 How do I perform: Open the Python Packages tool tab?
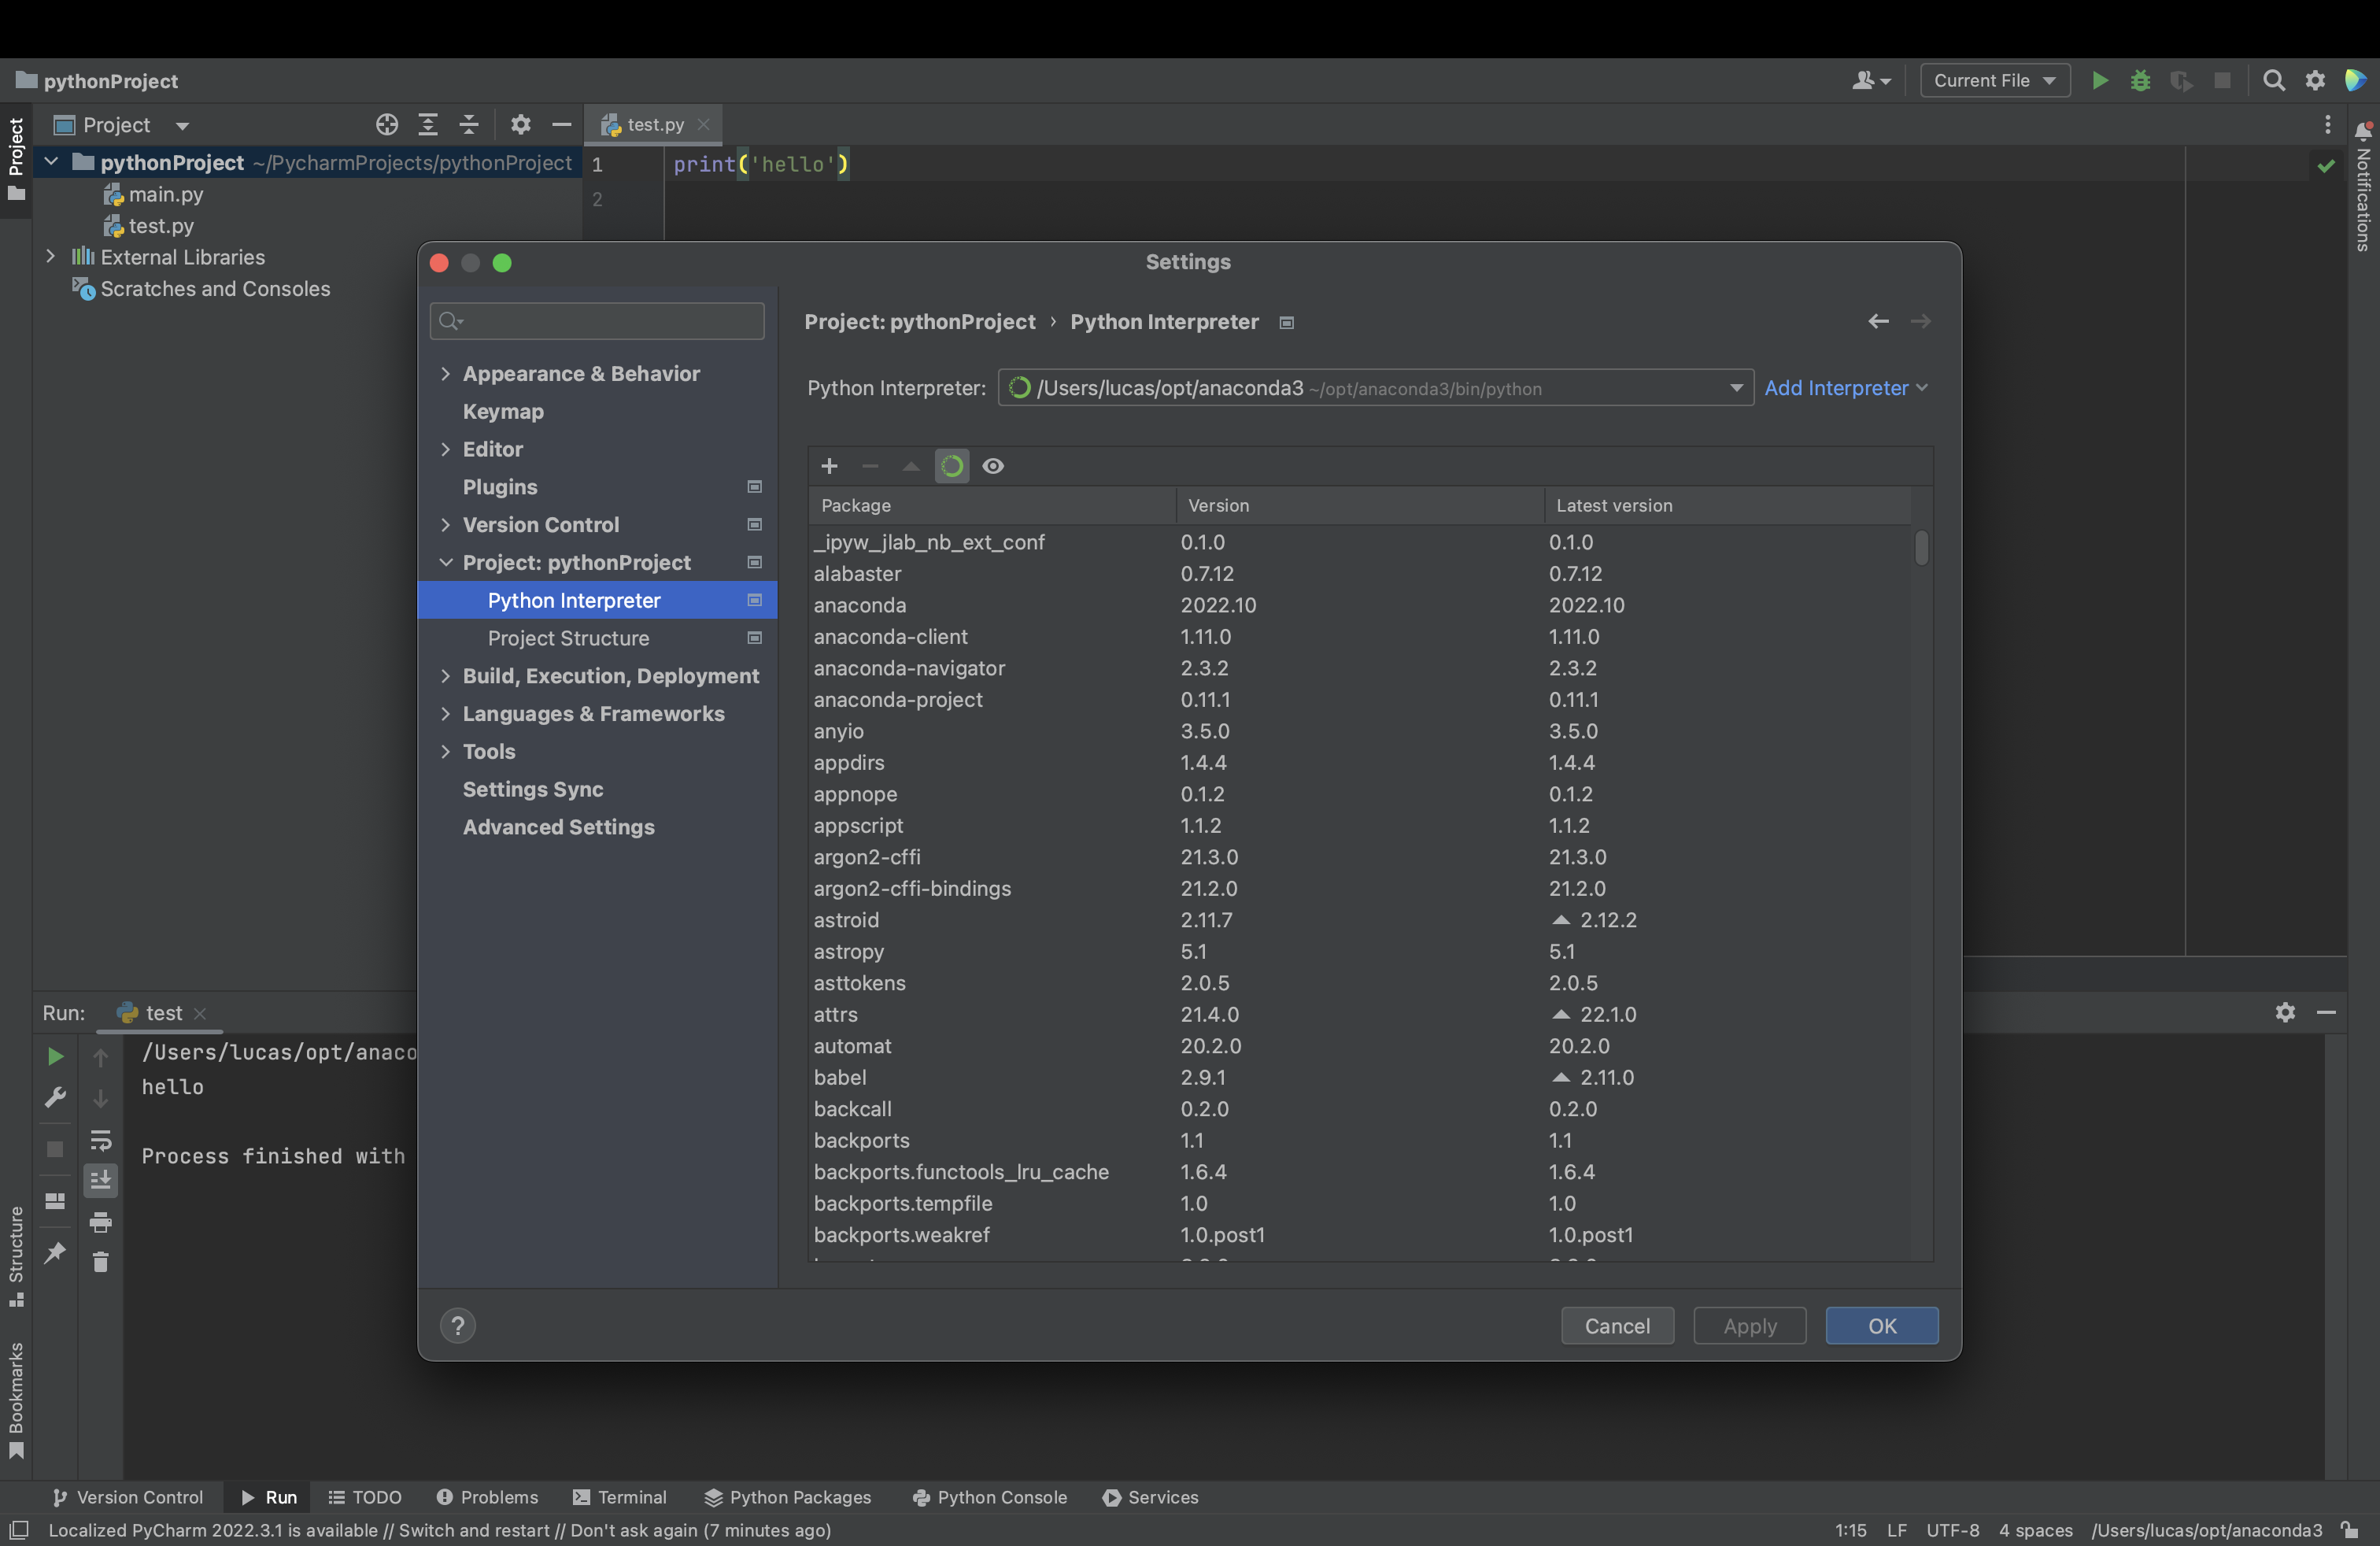[788, 1497]
